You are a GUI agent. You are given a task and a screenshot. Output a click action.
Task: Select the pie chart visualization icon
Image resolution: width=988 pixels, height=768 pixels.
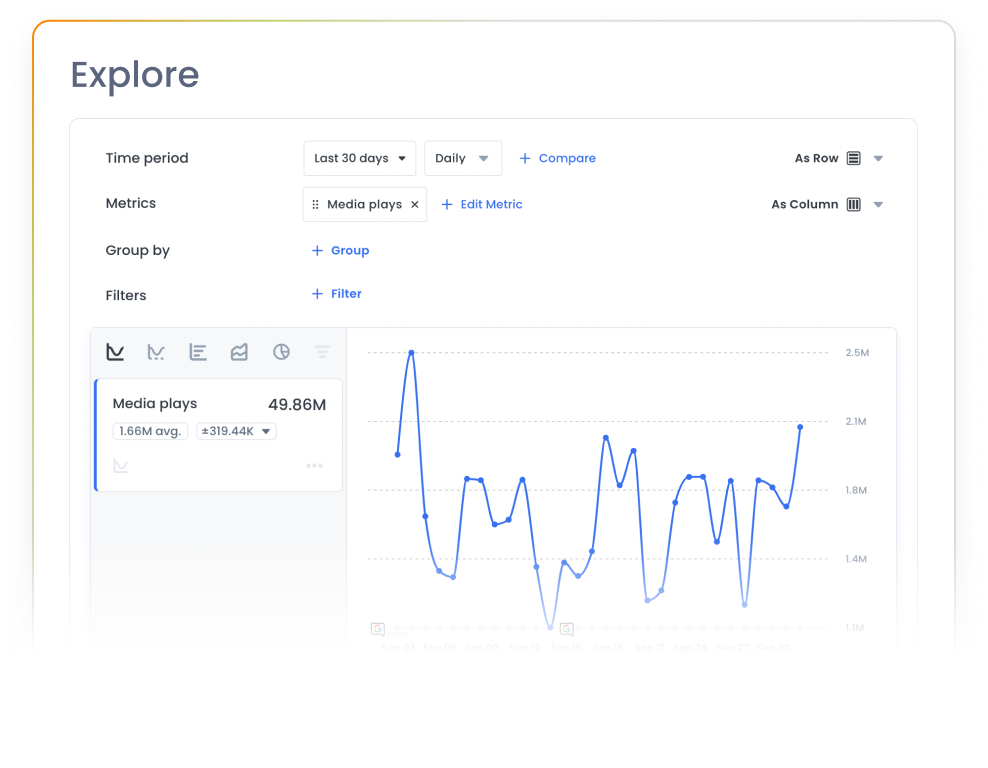click(x=281, y=352)
